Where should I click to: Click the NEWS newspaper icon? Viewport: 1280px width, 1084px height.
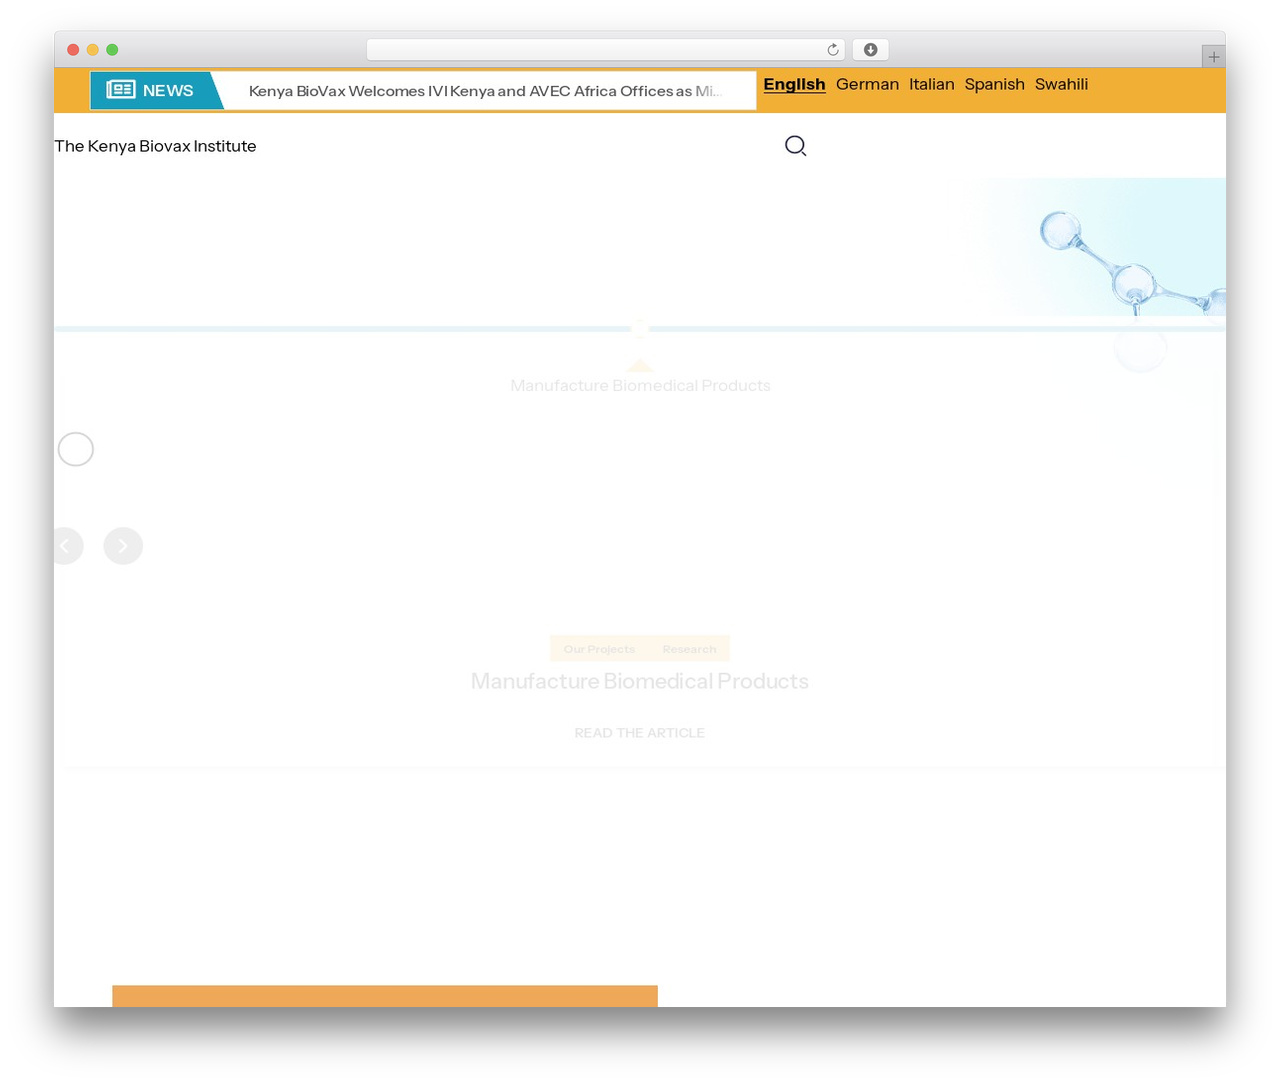tap(121, 90)
